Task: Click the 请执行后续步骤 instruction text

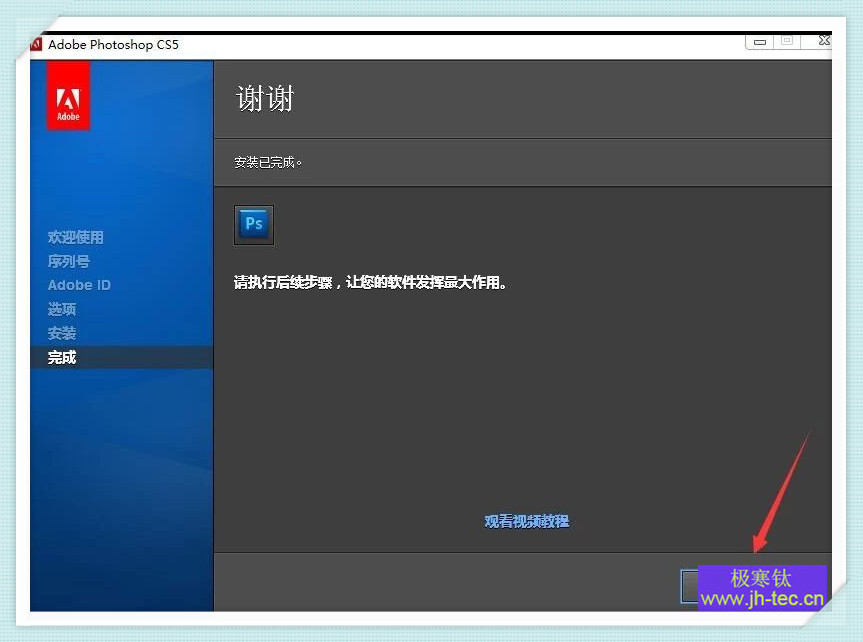Action: click(x=370, y=282)
